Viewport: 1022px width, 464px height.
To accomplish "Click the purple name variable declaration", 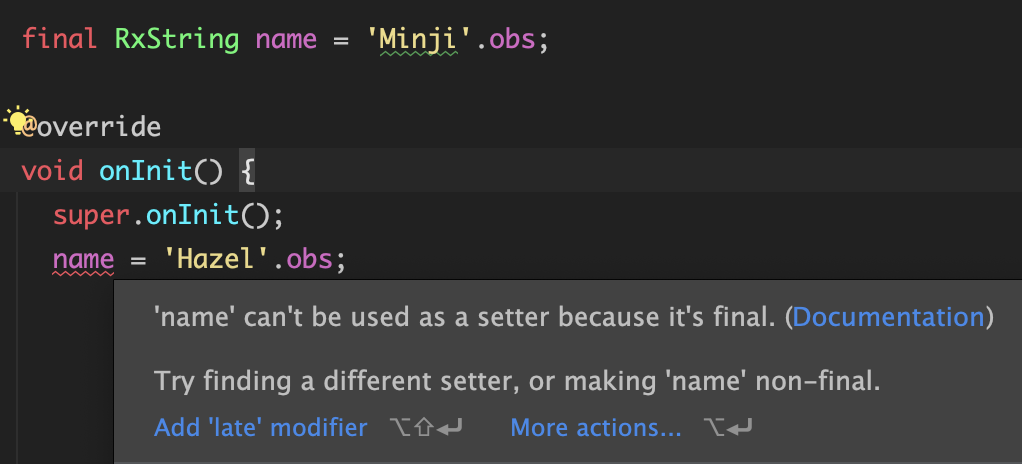I will 286,40.
